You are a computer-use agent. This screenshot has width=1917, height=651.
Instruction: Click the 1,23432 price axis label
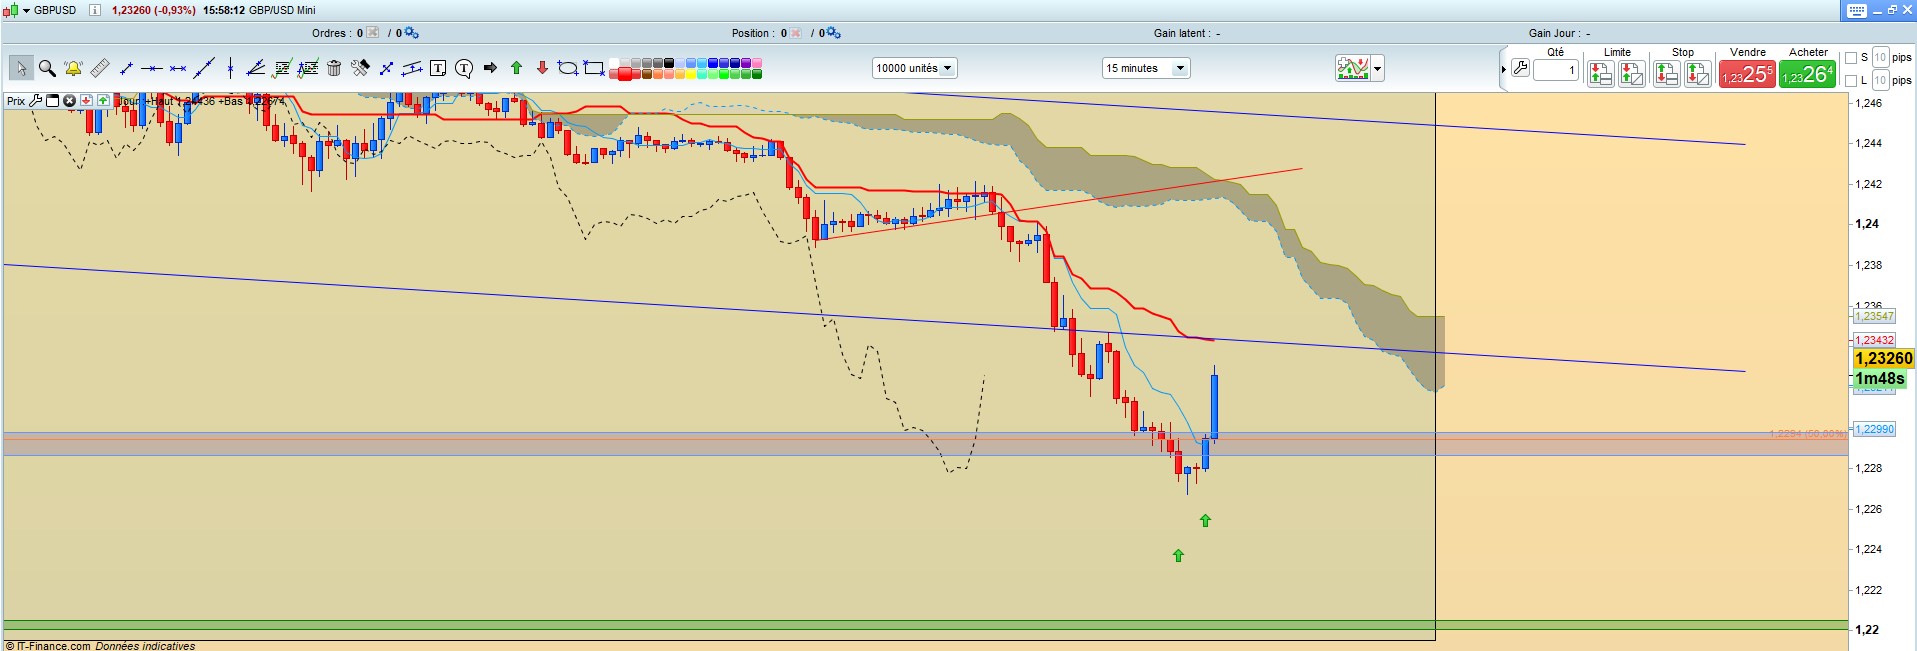click(1874, 340)
